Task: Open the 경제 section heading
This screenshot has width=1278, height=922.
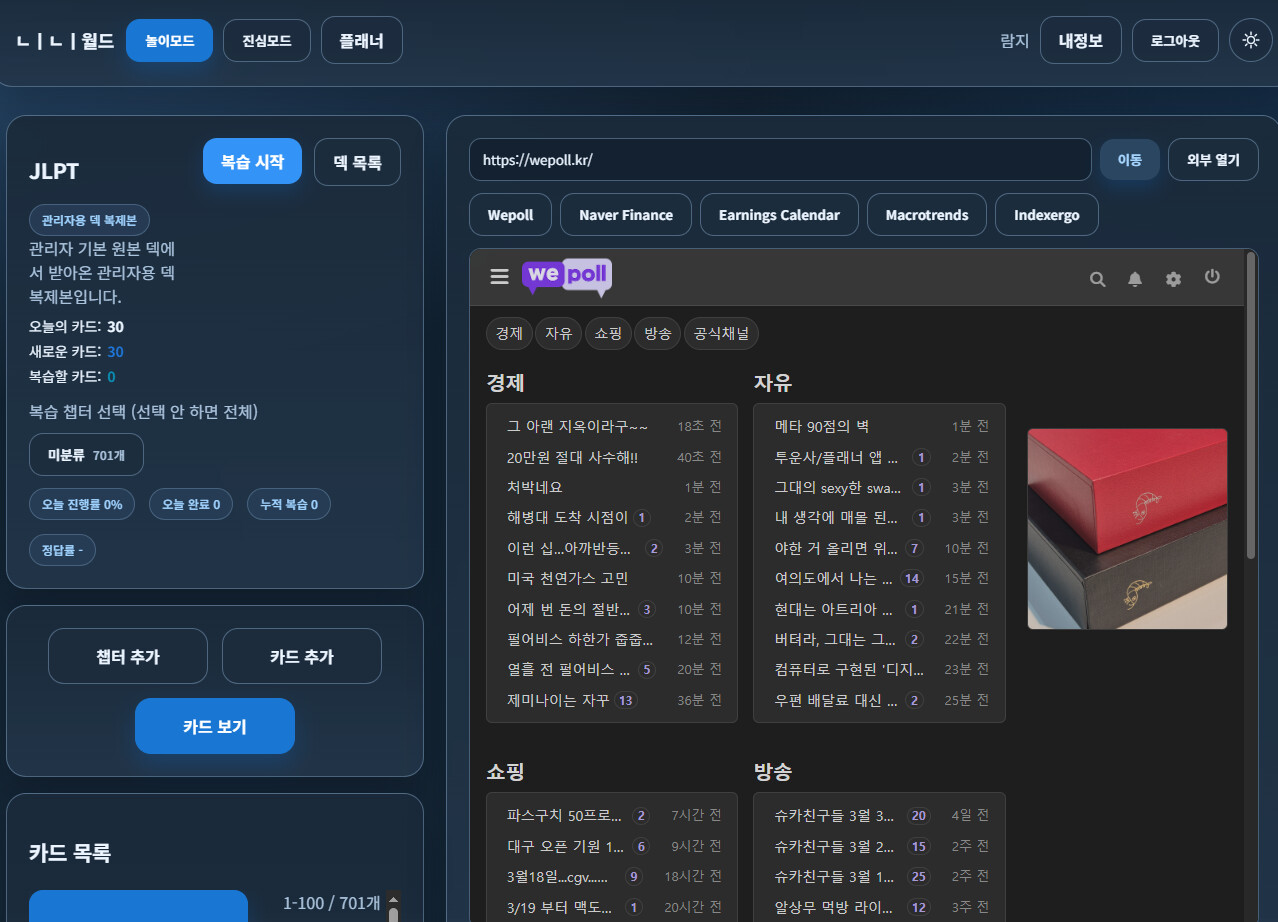Action: click(x=506, y=383)
